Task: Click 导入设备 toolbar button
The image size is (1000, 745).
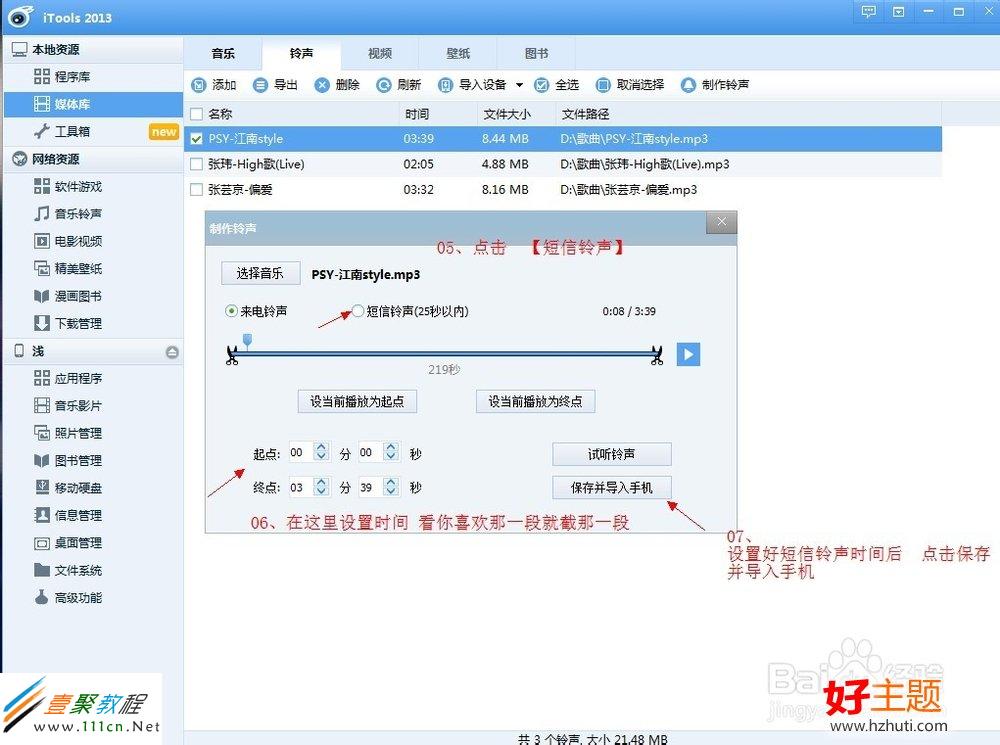Action: [x=473, y=85]
